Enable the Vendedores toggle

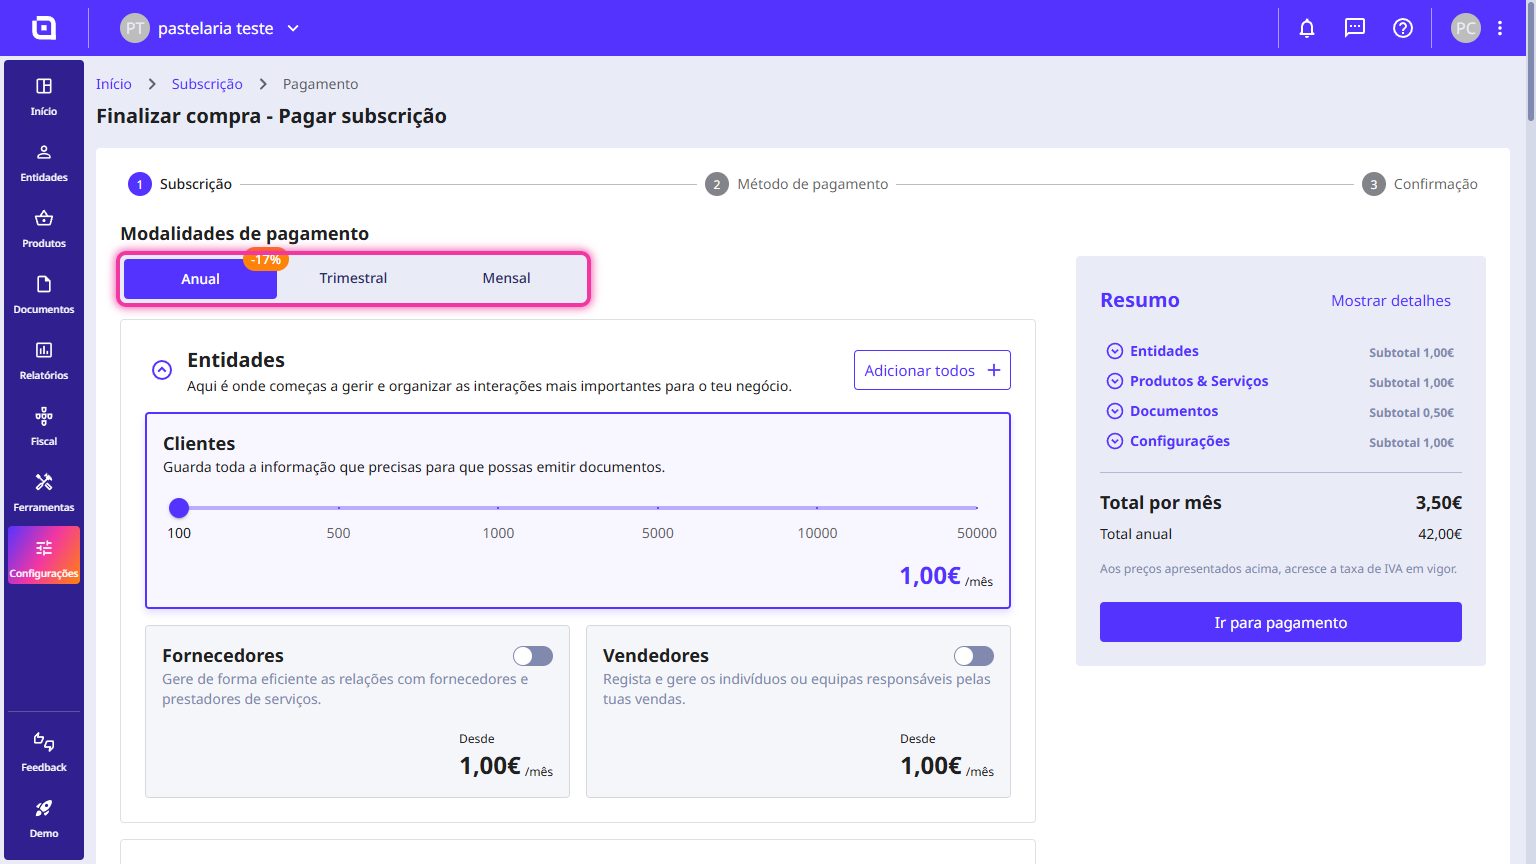click(974, 656)
